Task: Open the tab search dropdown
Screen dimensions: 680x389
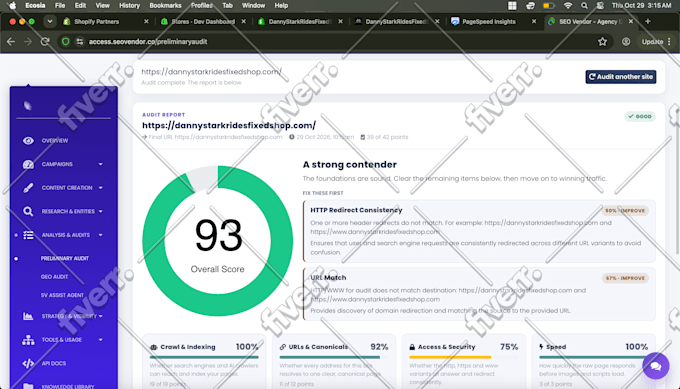Action: [x=50, y=21]
